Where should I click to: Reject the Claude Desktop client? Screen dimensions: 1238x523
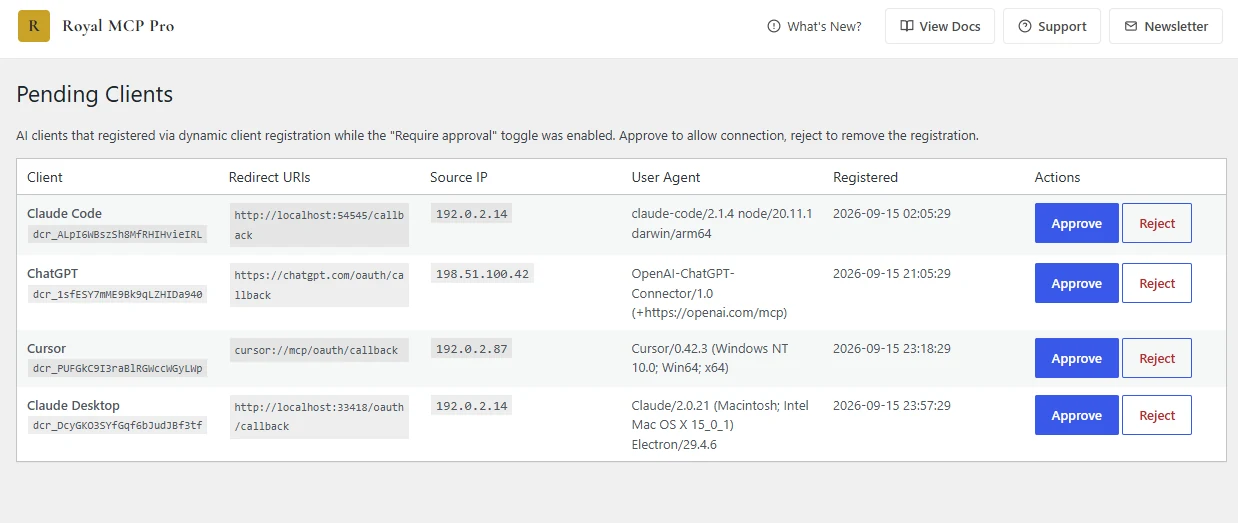[x=1157, y=415]
